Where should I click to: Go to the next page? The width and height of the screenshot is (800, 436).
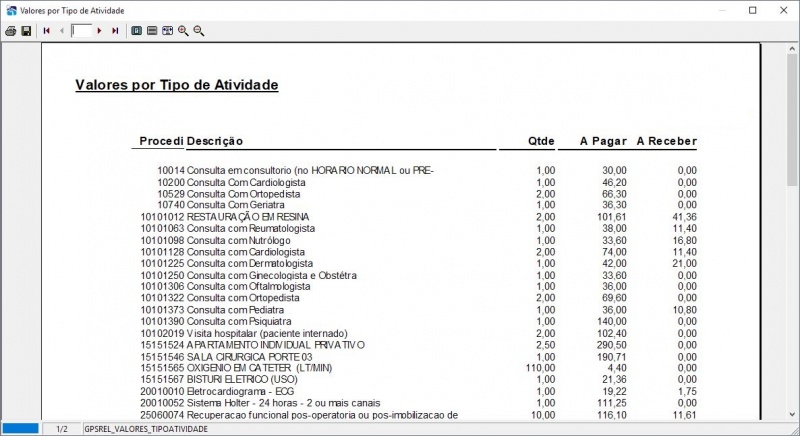point(99,31)
